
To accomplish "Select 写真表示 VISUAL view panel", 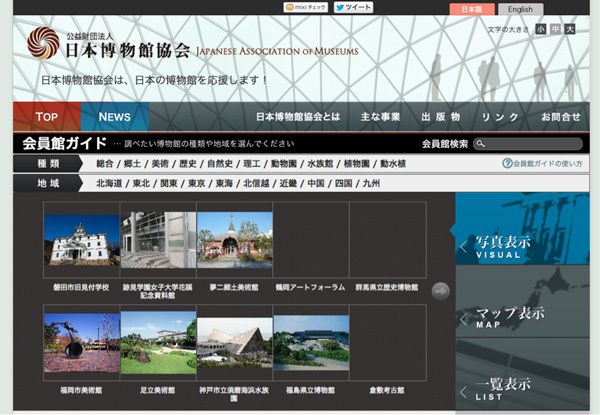I will (522, 229).
